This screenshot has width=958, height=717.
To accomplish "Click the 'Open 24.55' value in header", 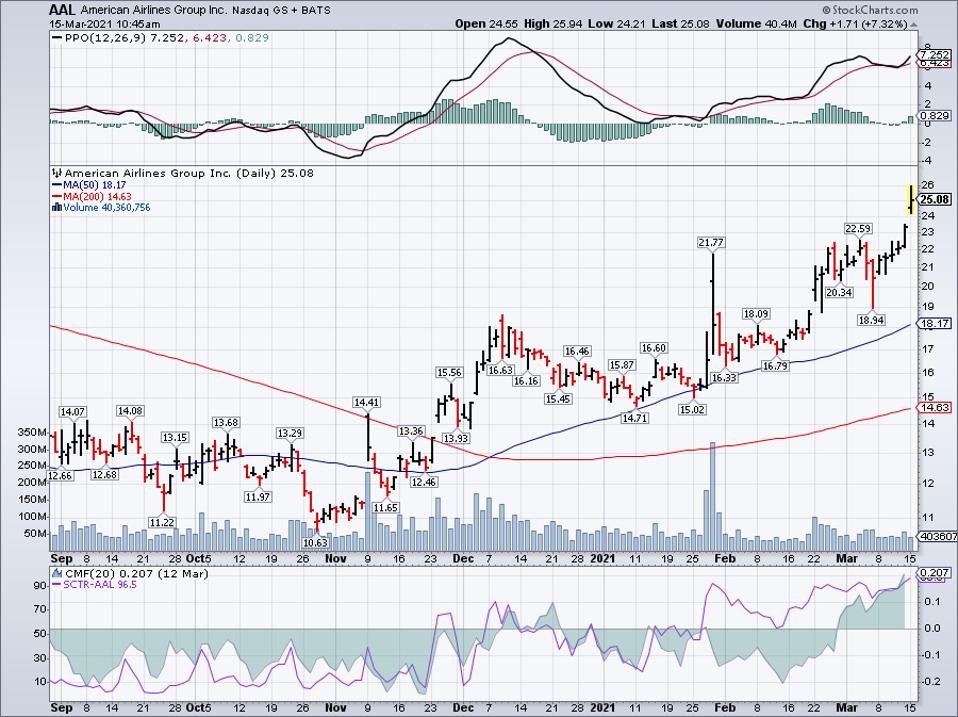I will point(486,24).
